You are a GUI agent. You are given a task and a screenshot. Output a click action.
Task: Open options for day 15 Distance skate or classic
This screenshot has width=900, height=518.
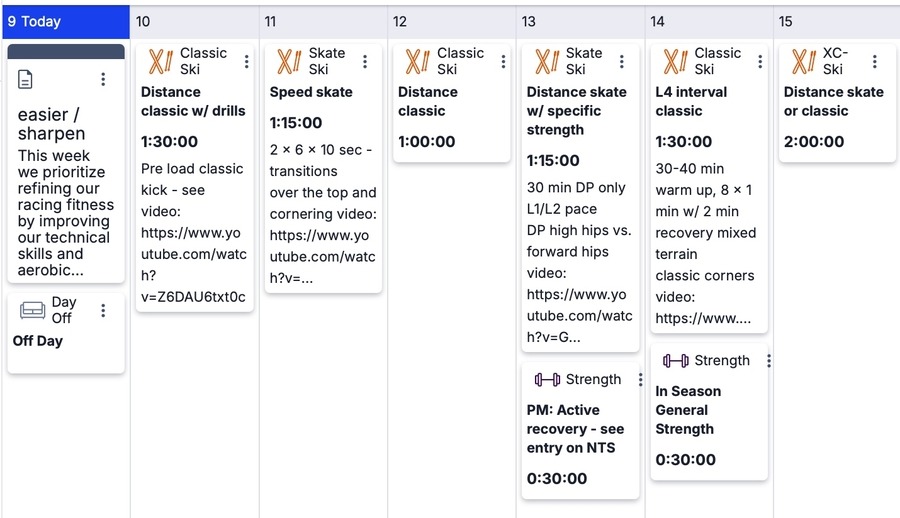tap(874, 62)
